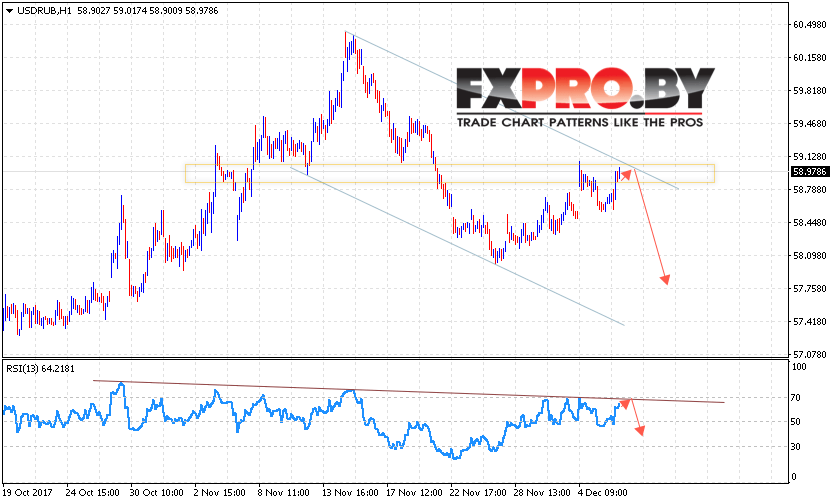Click the 2 Nov 15:00 time label
831x504 pixels.
pyautogui.click(x=220, y=493)
